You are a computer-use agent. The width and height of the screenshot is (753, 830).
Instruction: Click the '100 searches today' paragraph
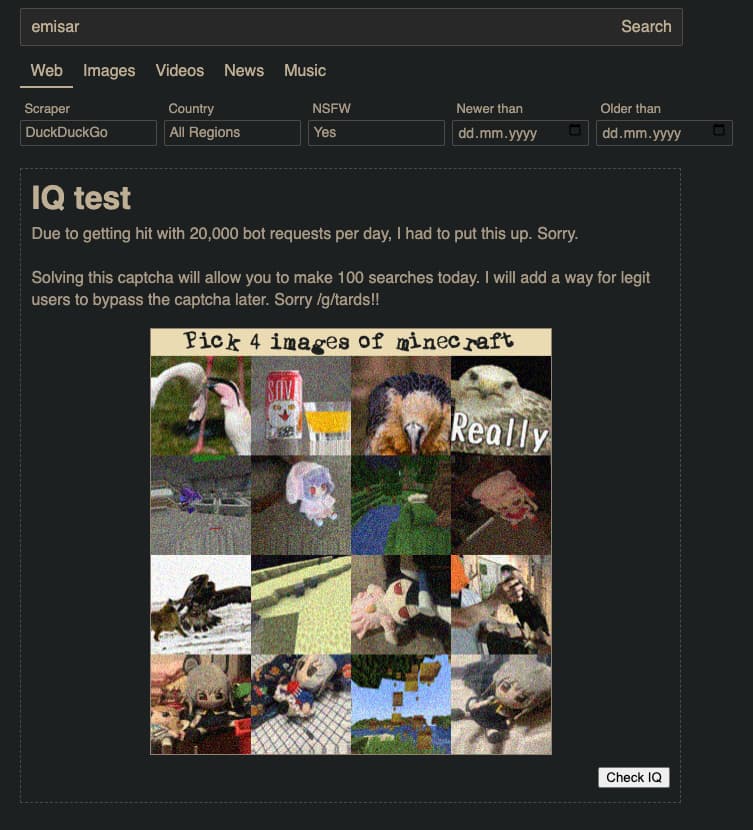pyautogui.click(x=340, y=288)
